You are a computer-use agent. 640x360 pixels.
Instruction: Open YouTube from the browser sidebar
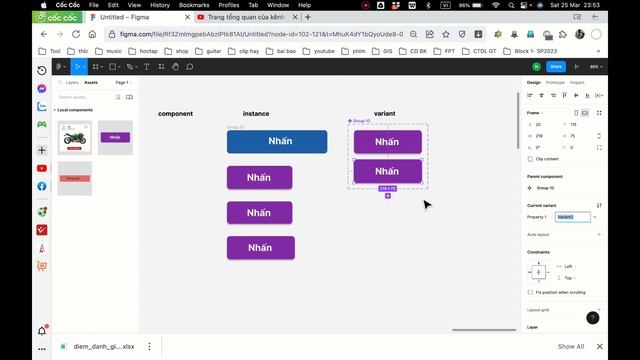coord(42,168)
